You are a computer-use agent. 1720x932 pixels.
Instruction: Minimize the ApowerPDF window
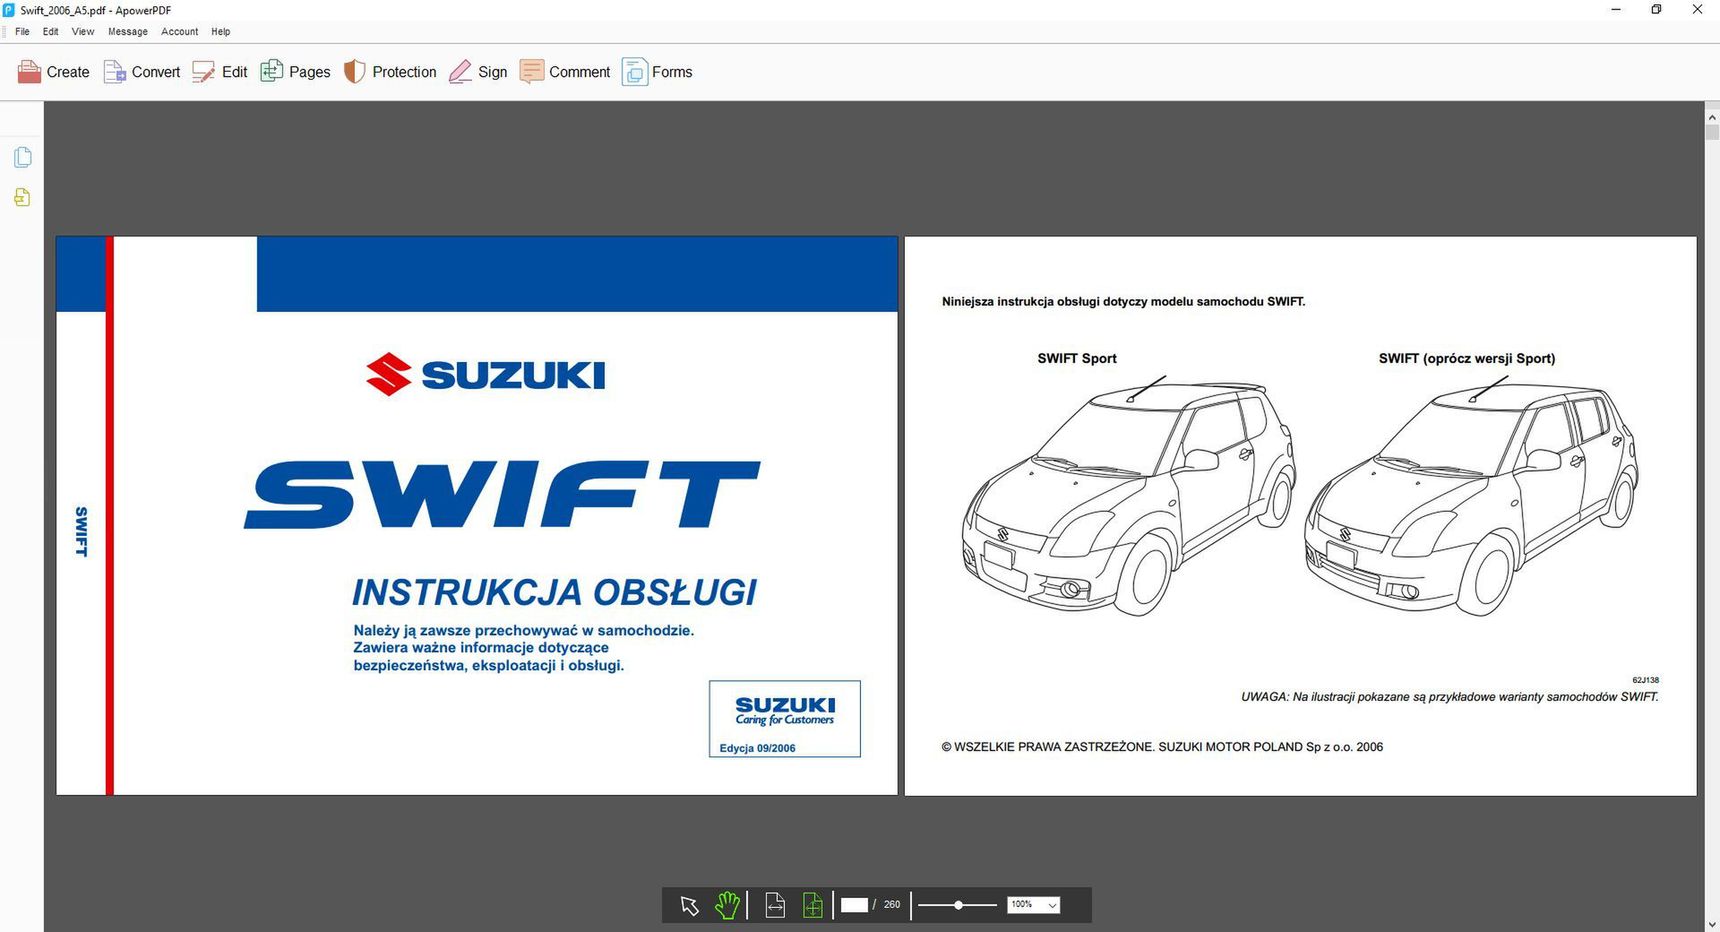click(1616, 9)
